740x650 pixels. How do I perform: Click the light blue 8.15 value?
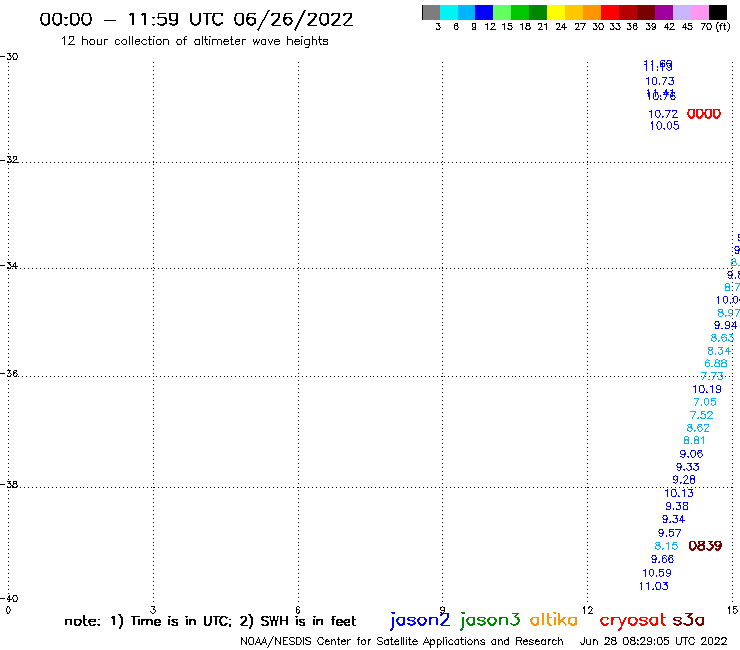coord(666,546)
